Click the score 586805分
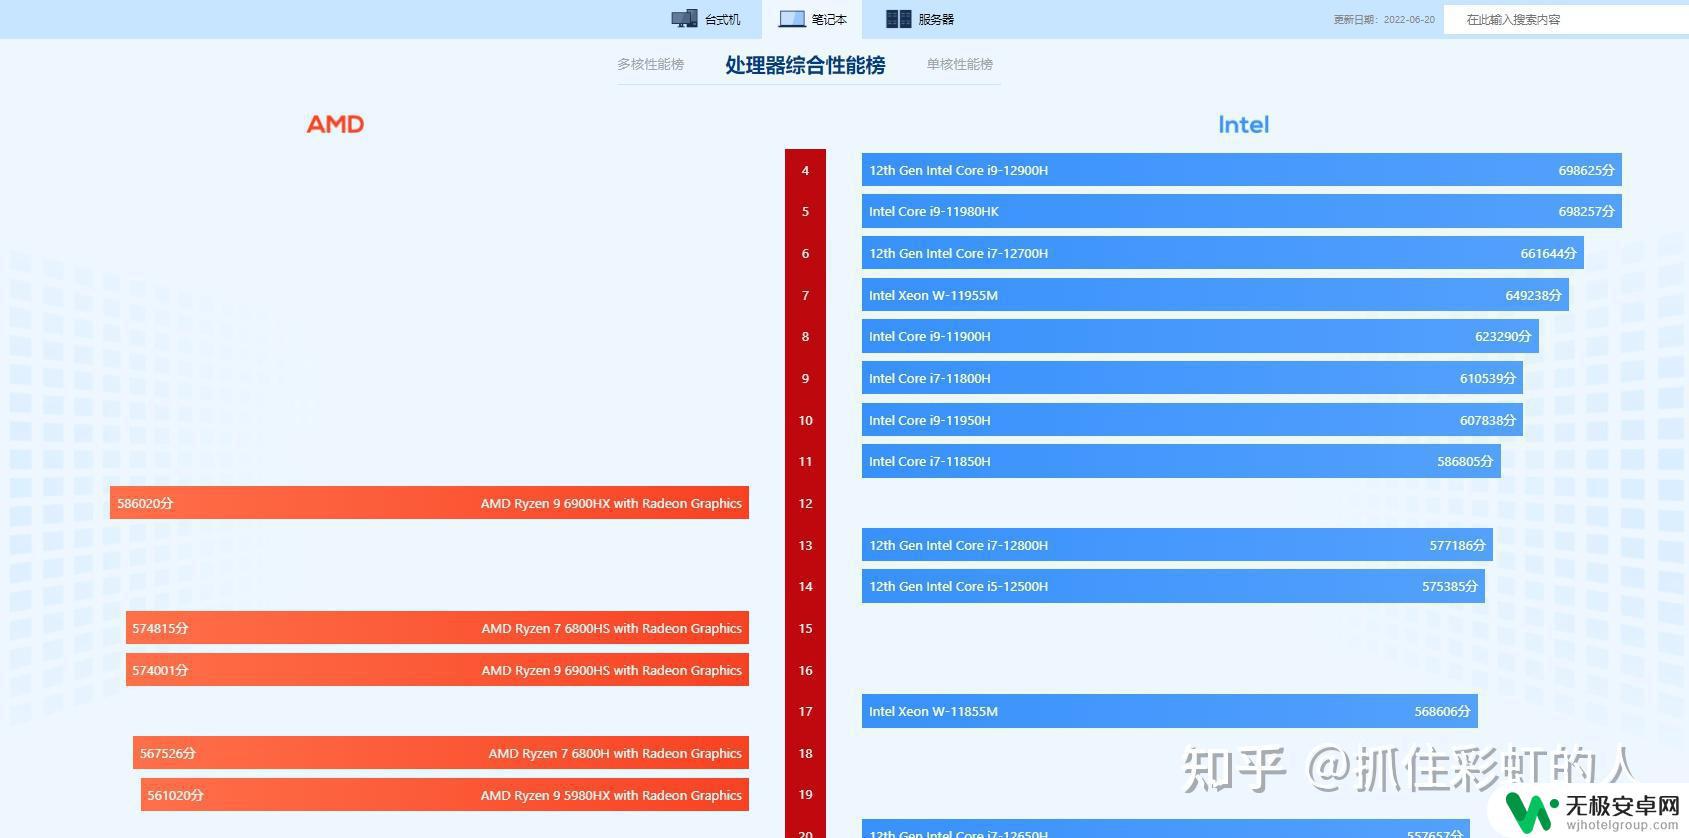Image resolution: width=1689 pixels, height=838 pixels. (x=1465, y=461)
